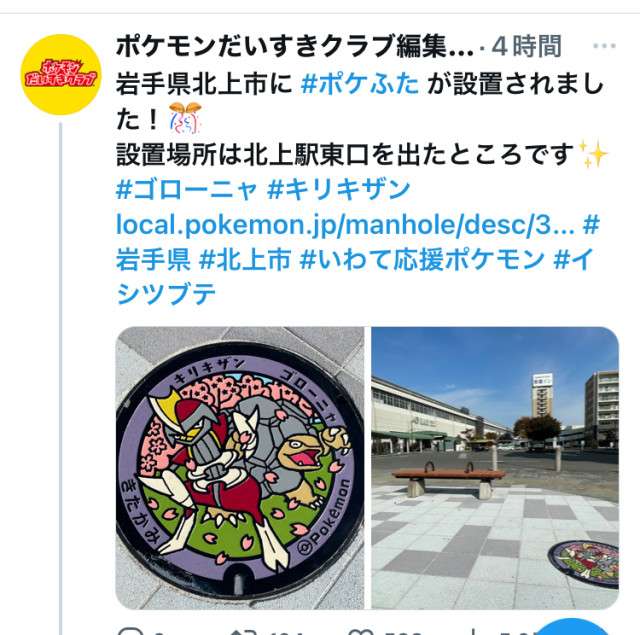The image size is (640, 635).
Task: Open the #ゴローニャ hashtag
Action: [187, 189]
